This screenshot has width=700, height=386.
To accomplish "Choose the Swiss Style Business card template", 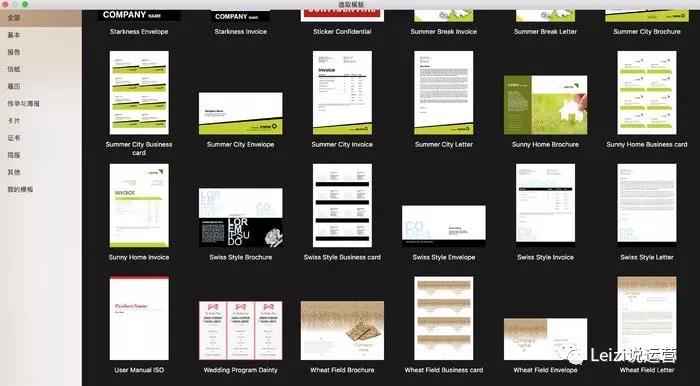I will pos(342,205).
